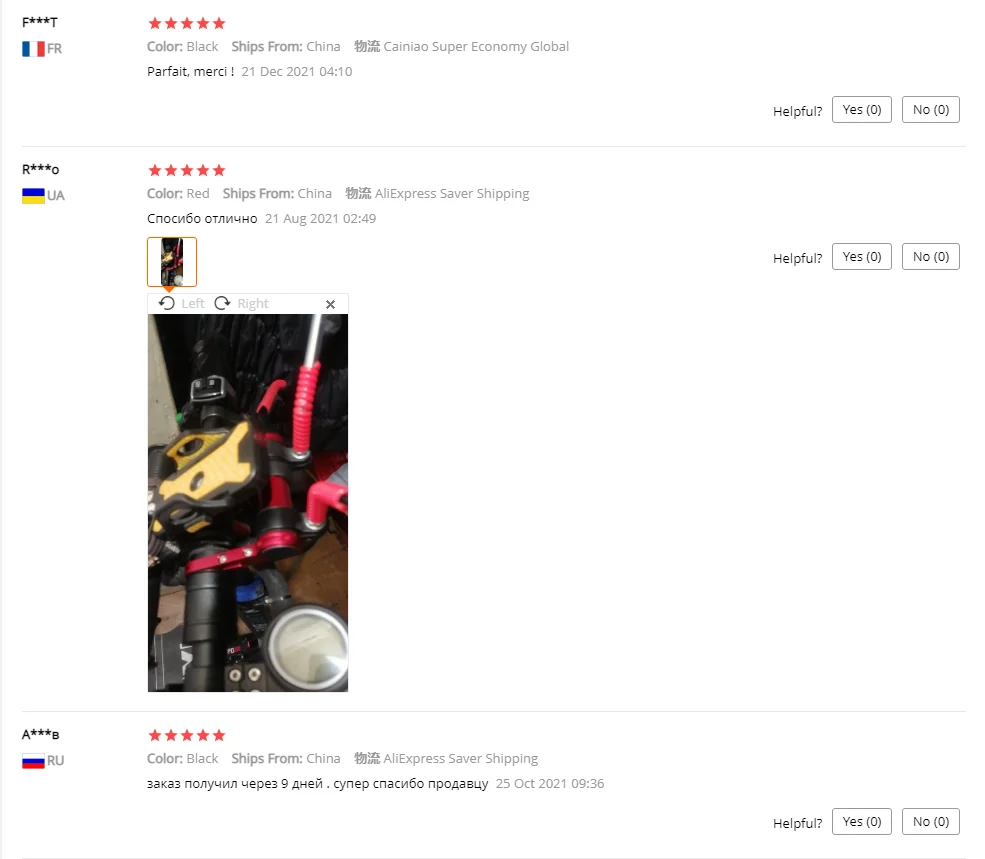Click the Russia flag icon
The width and height of the screenshot is (985, 859).
coord(33,761)
